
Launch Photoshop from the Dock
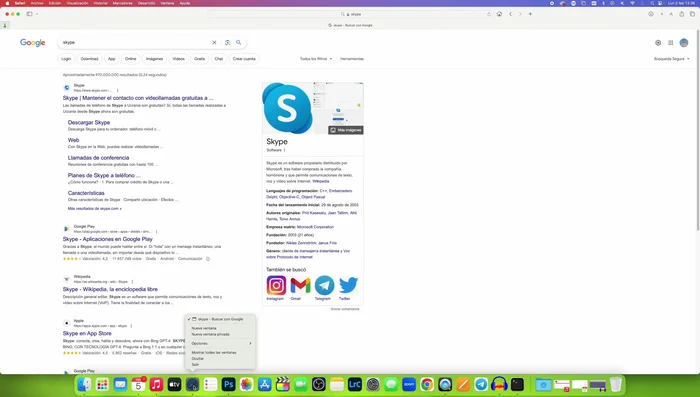tap(229, 384)
